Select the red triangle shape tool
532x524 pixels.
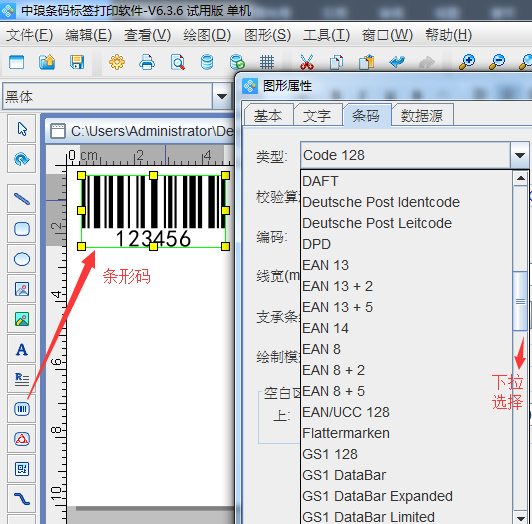click(22, 439)
